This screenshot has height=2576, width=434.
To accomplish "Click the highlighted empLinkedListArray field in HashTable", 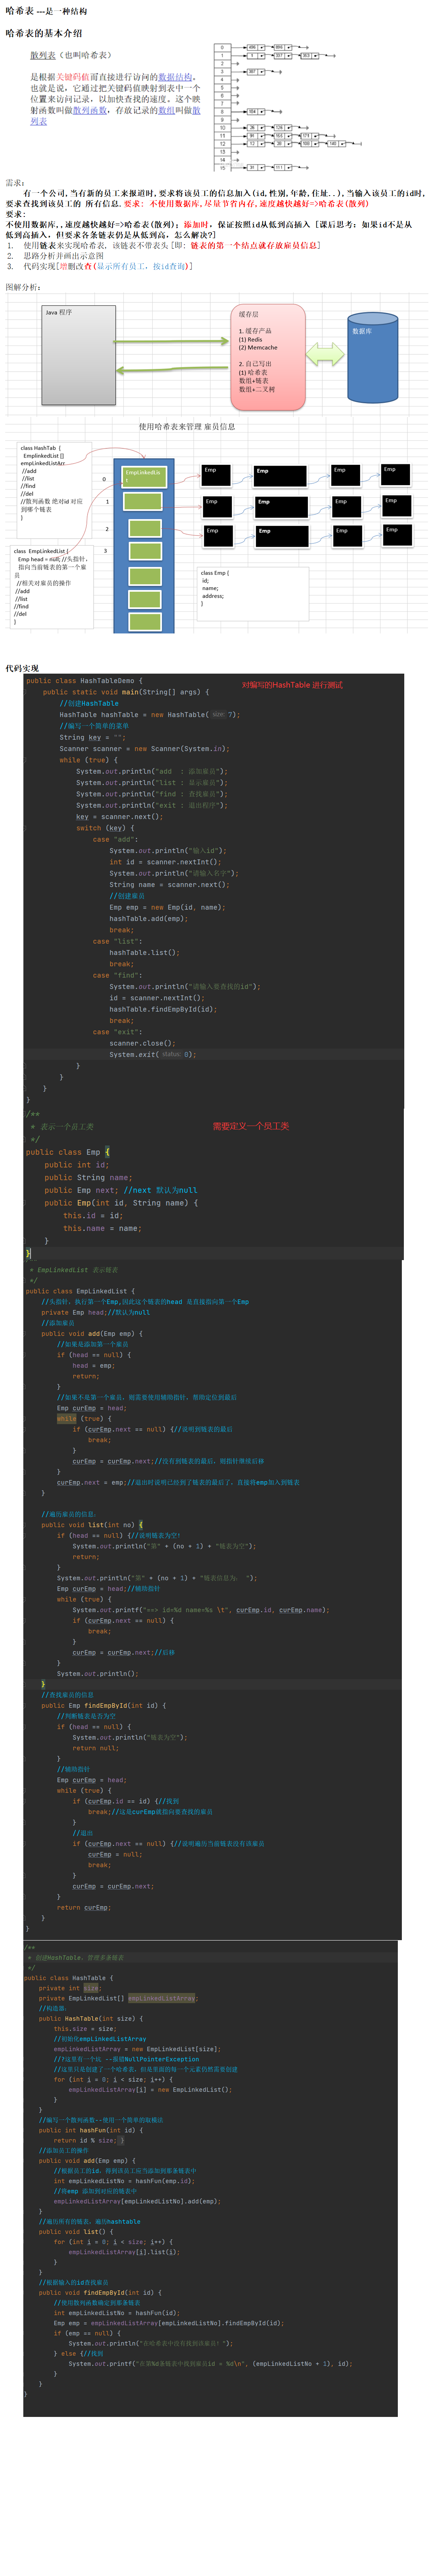I will point(162,1998).
